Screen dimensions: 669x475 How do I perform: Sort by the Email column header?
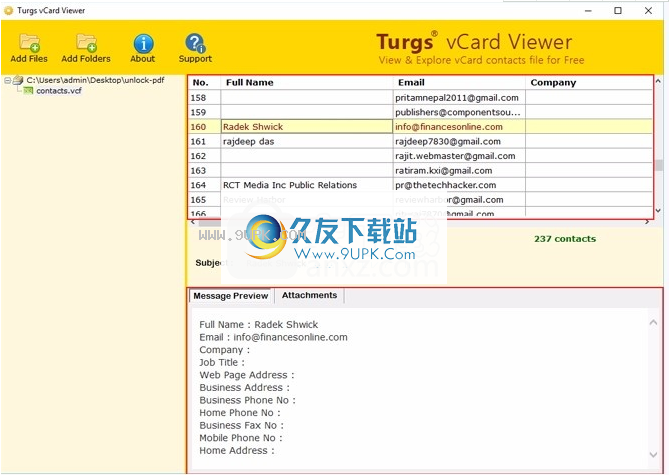tap(459, 83)
